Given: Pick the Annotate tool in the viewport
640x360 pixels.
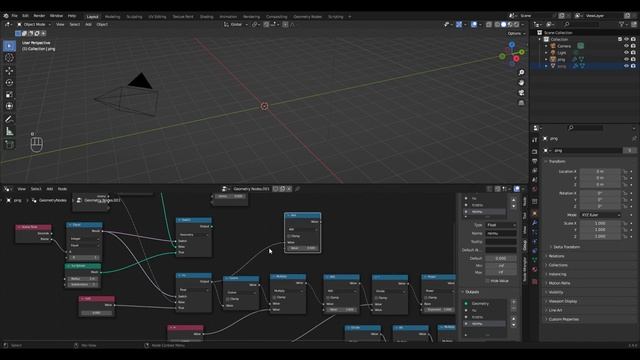Looking at the screenshot, I should (x=9, y=119).
